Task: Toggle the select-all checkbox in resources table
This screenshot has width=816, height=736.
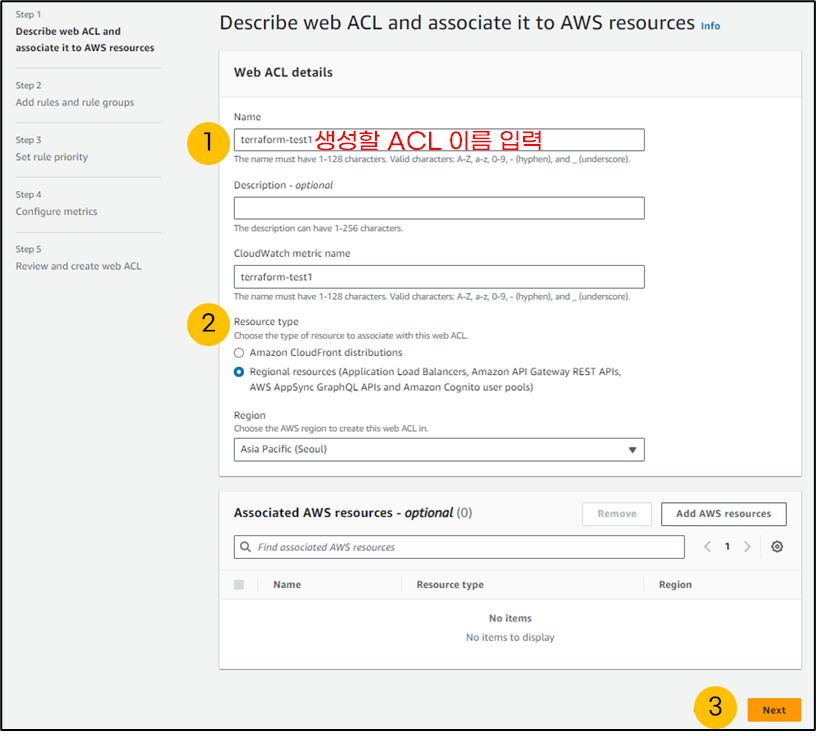Action: [239, 585]
